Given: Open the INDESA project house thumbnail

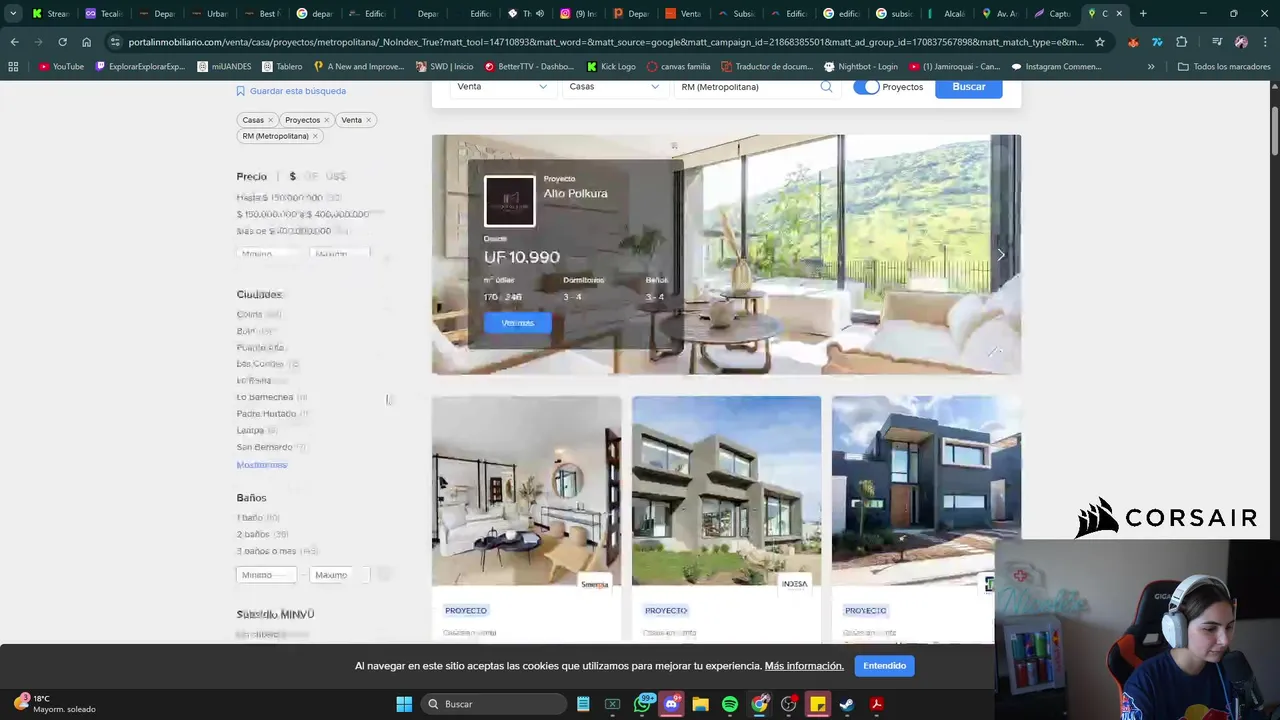Looking at the screenshot, I should click(x=726, y=491).
